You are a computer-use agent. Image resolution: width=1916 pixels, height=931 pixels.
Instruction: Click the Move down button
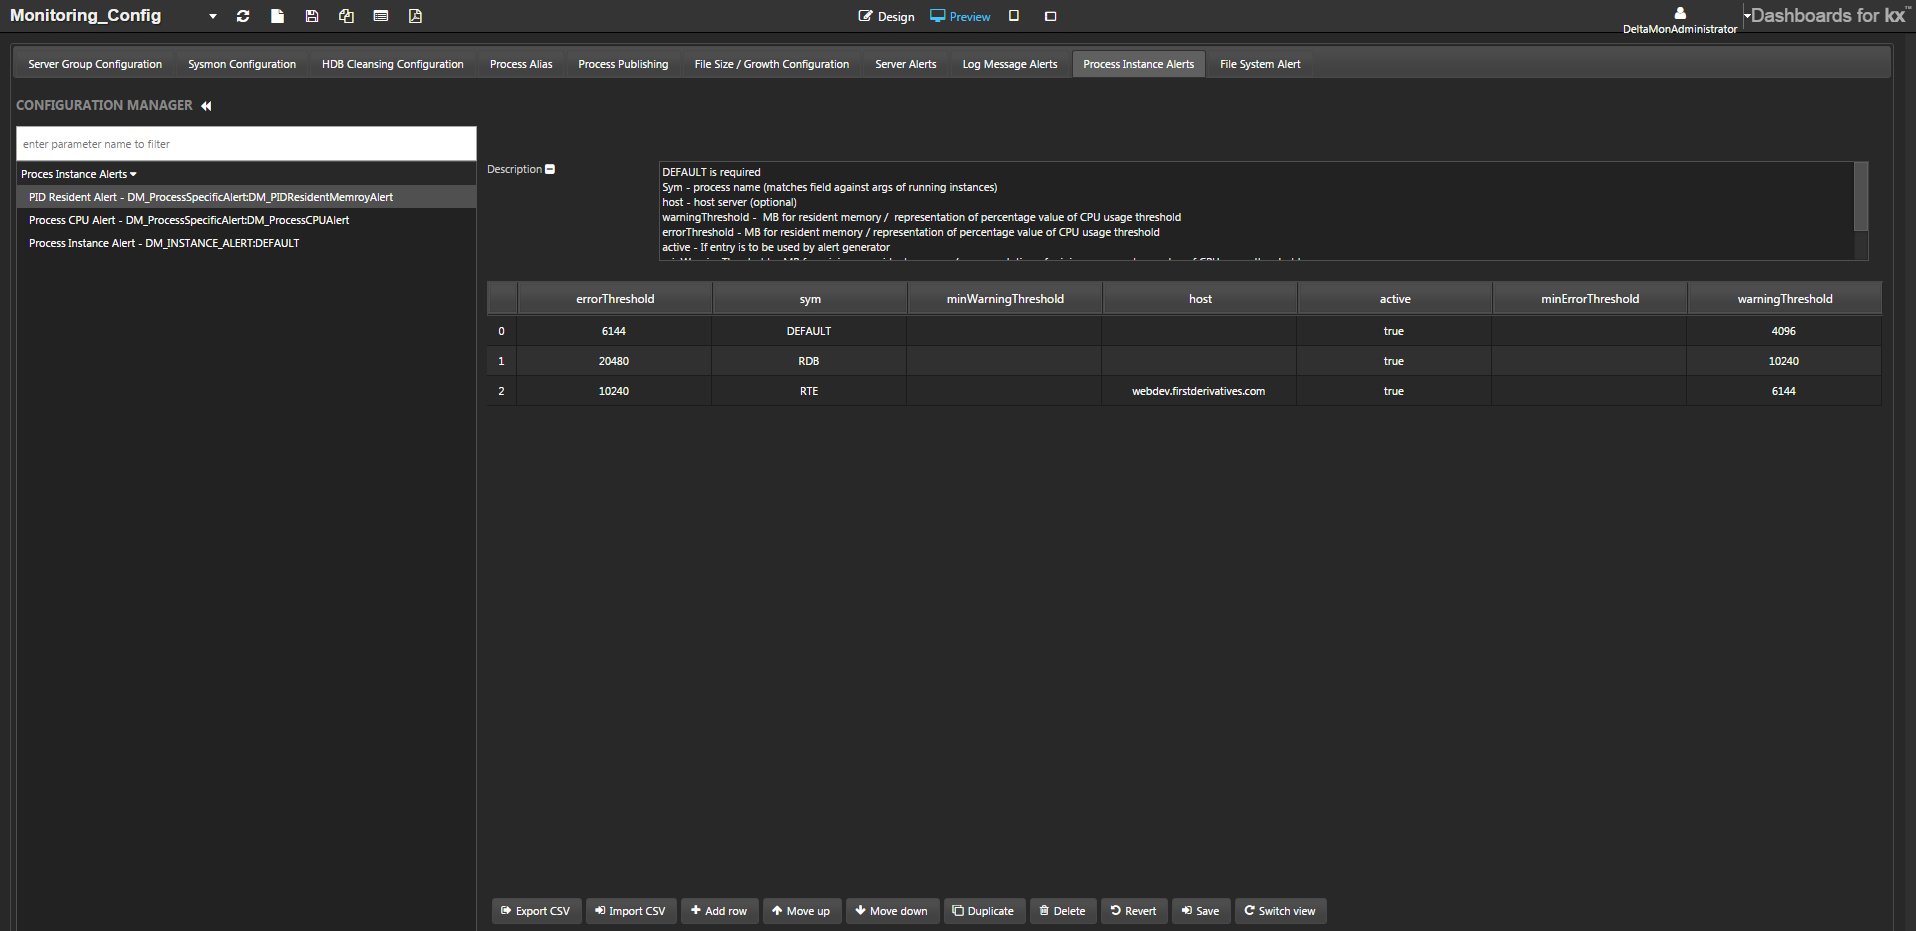click(892, 911)
